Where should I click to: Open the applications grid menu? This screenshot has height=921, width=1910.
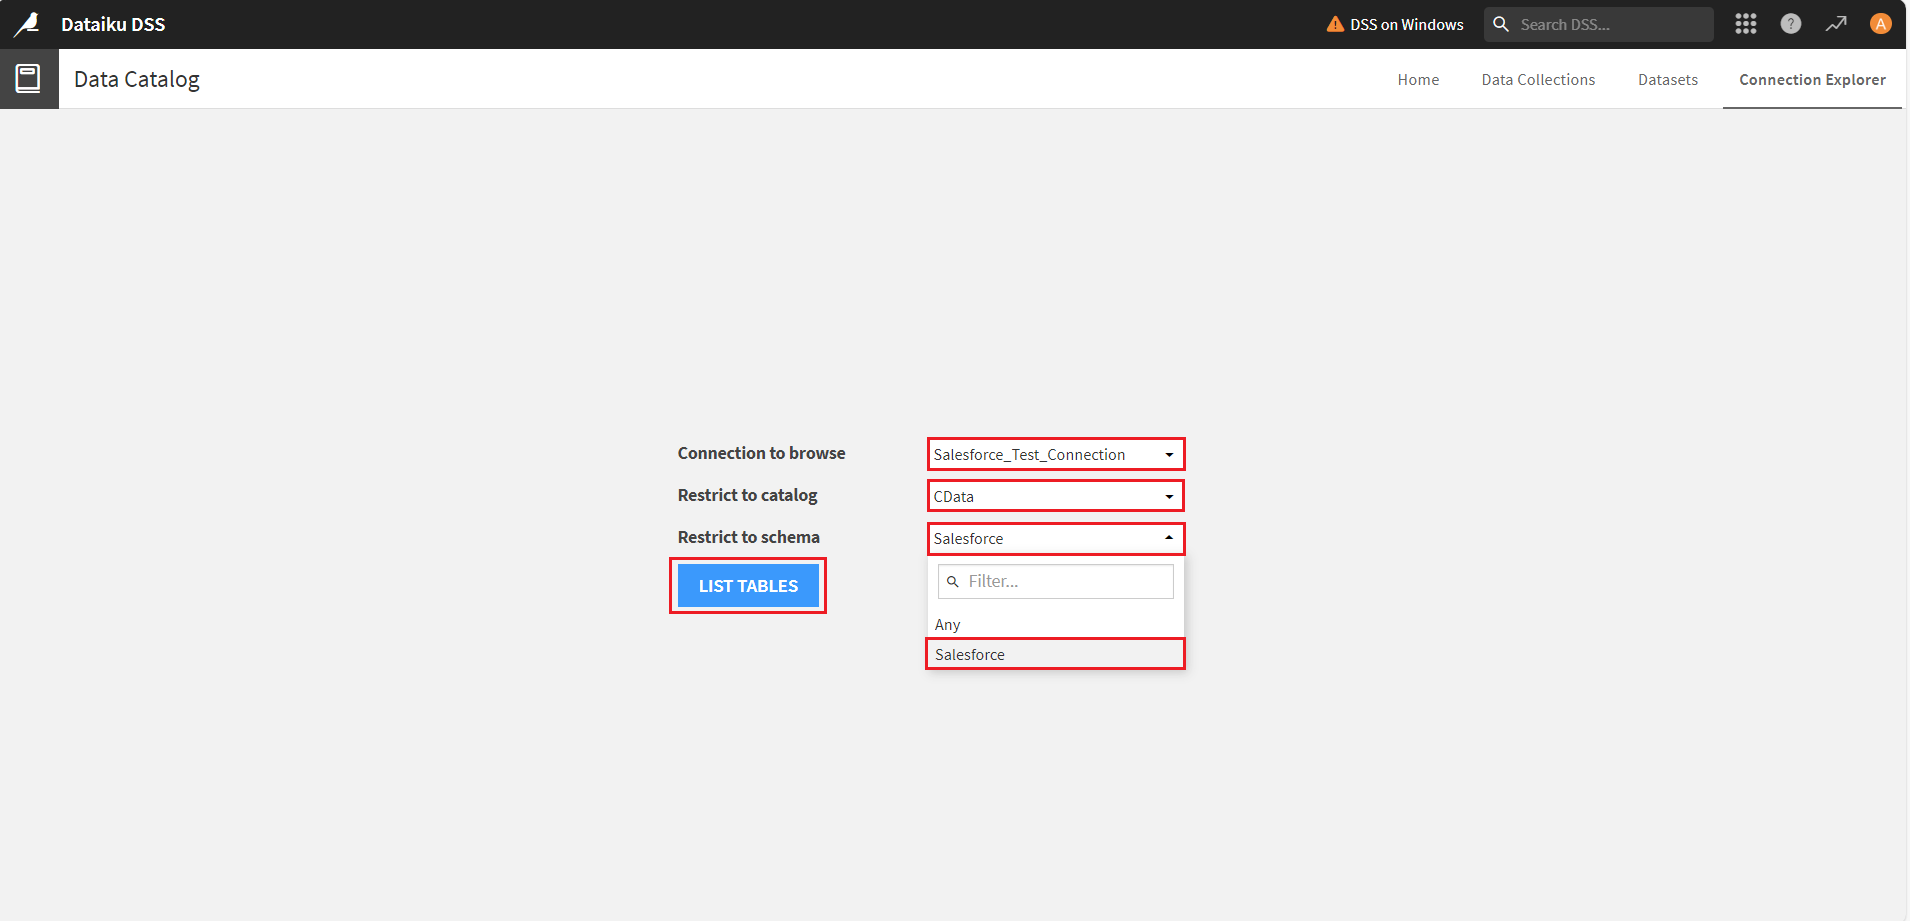coord(1745,24)
